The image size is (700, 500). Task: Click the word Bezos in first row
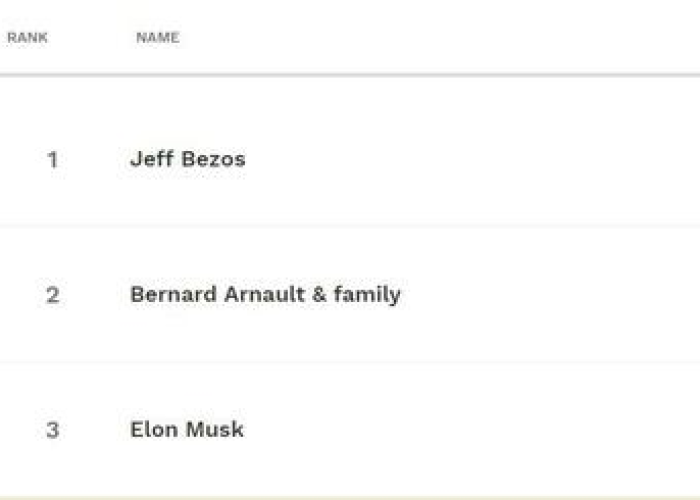213,159
